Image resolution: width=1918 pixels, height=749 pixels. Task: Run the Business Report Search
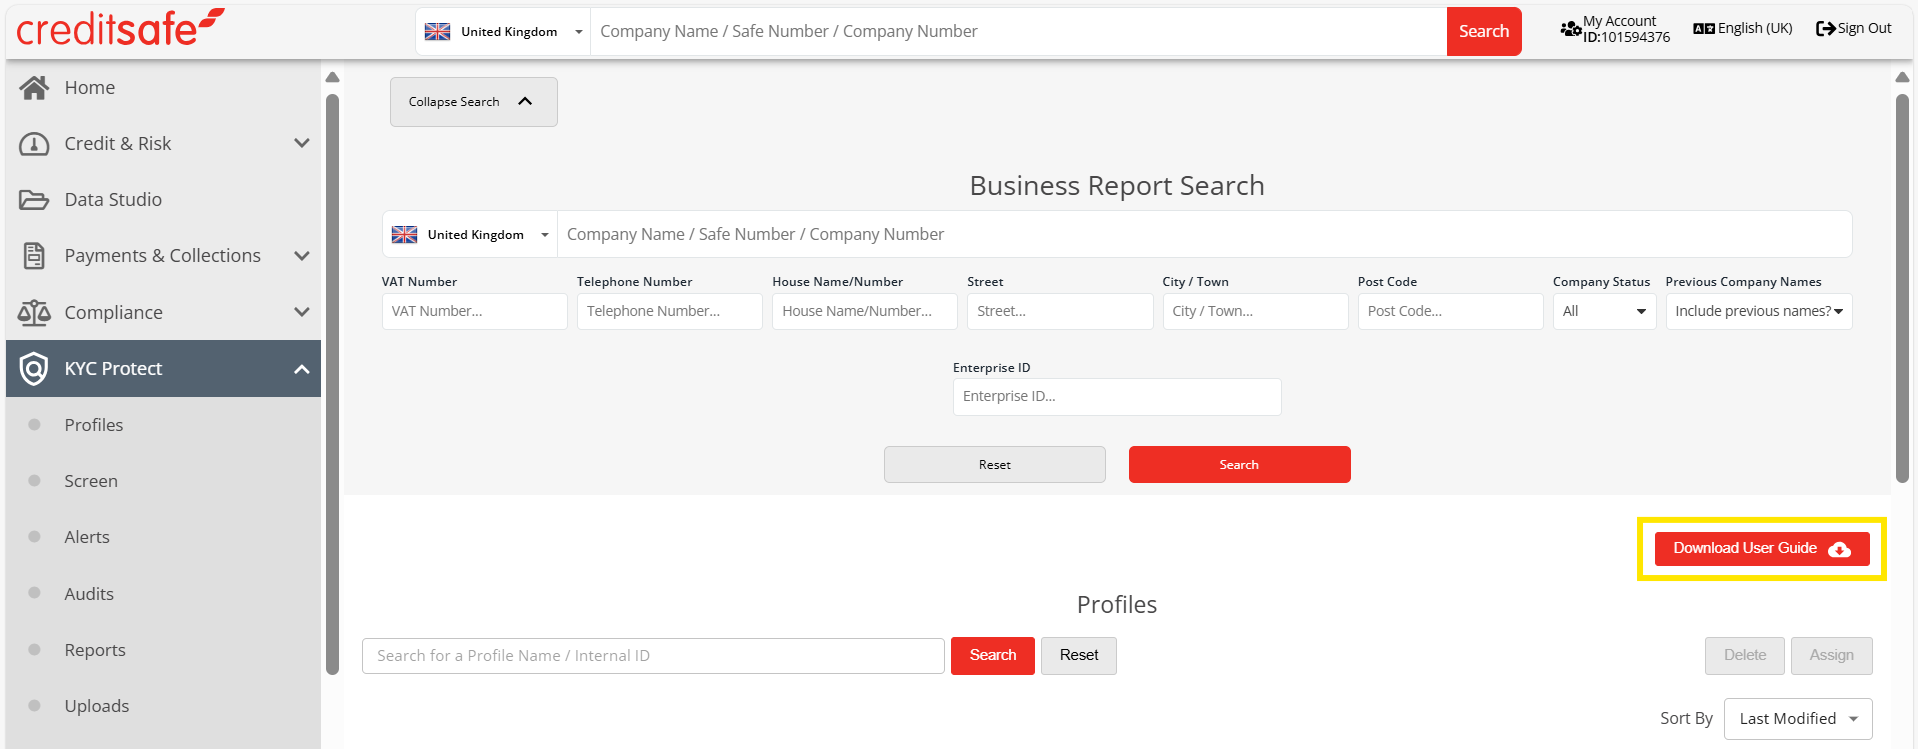click(1240, 465)
